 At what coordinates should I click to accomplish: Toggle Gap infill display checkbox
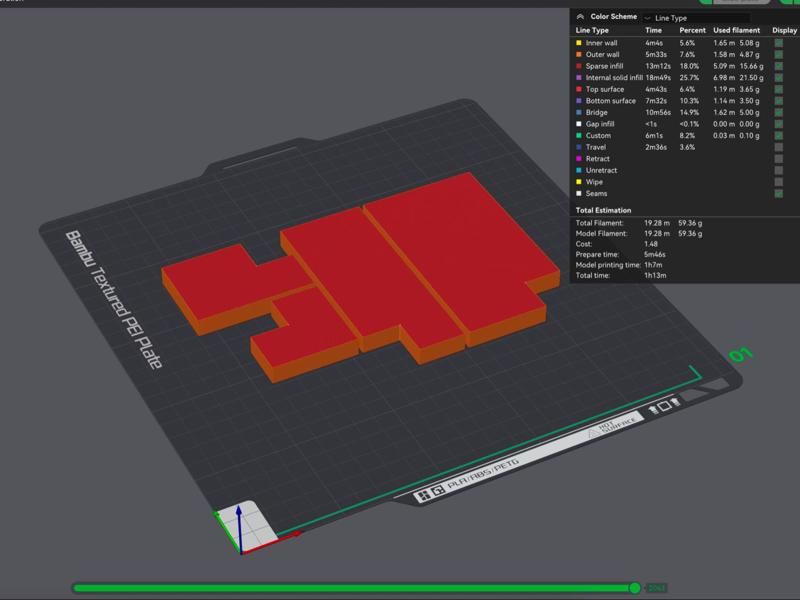click(778, 124)
